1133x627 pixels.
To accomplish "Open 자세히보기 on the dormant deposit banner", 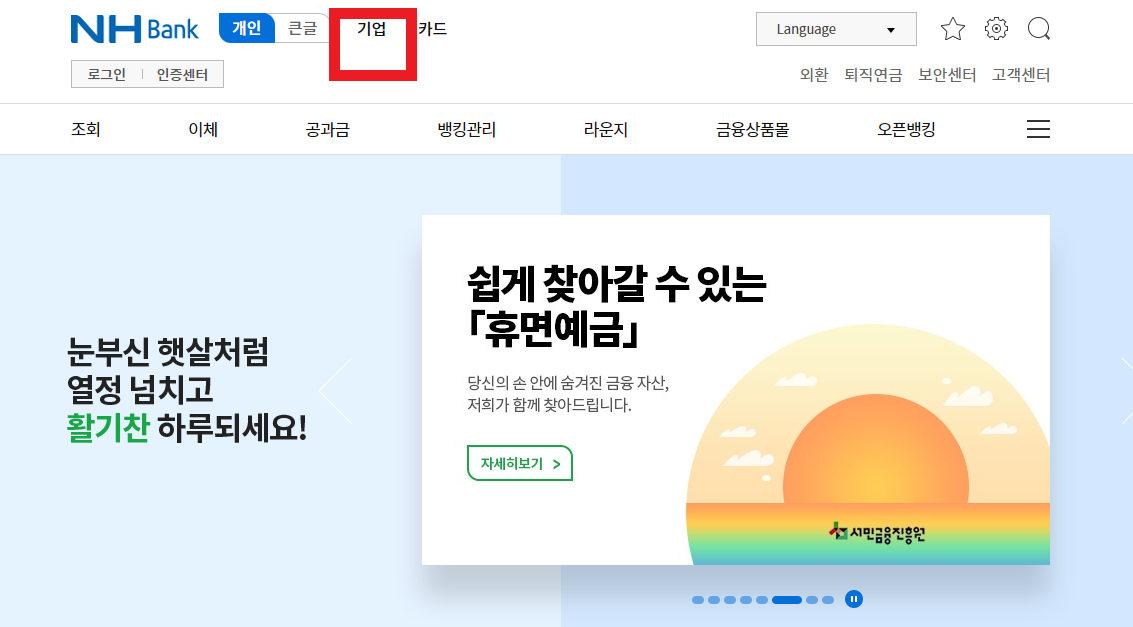I will click(519, 463).
